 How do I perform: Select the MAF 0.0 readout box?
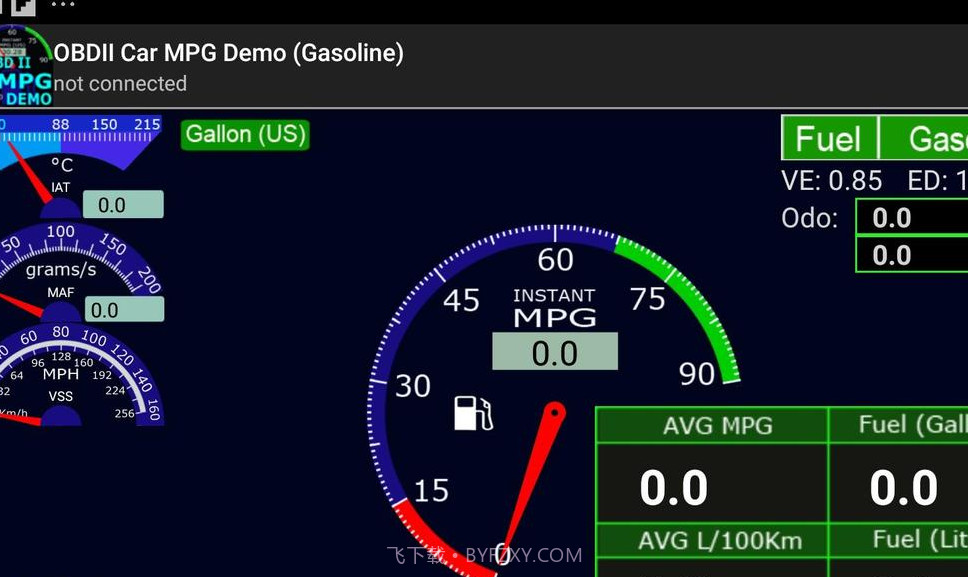[x=124, y=310]
